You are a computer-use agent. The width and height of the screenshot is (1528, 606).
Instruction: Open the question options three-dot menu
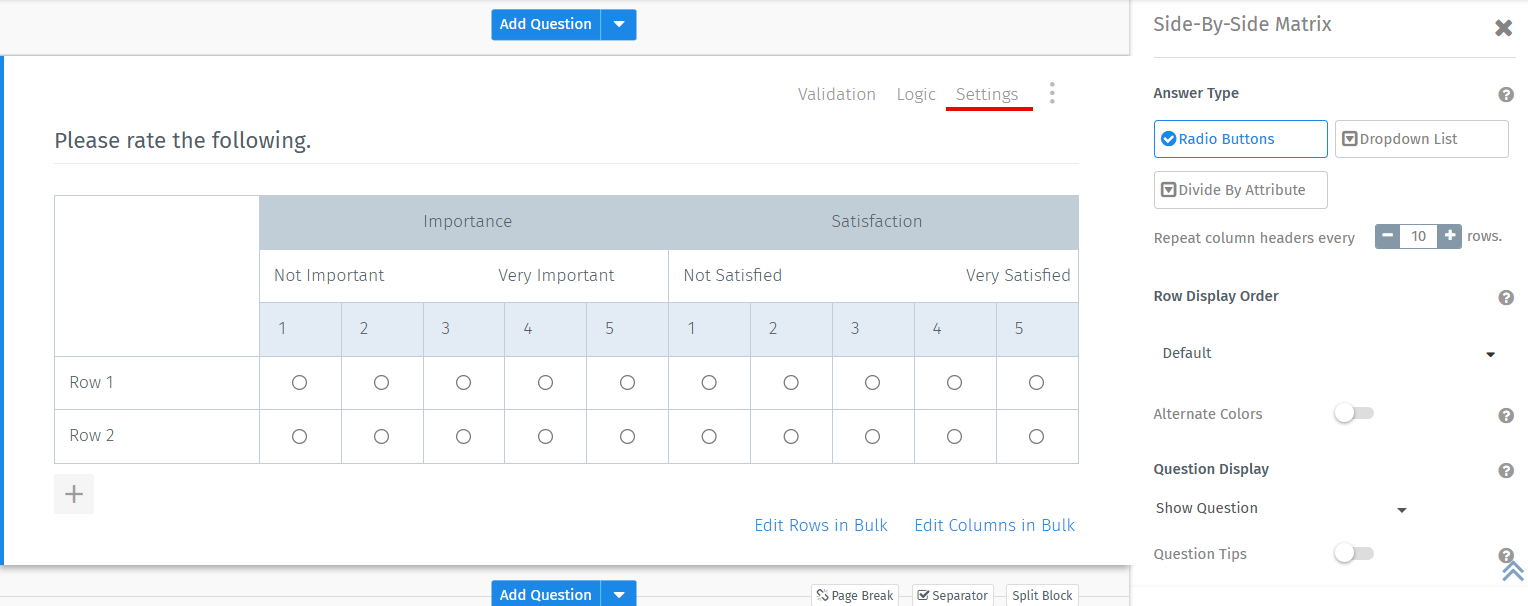[x=1052, y=92]
